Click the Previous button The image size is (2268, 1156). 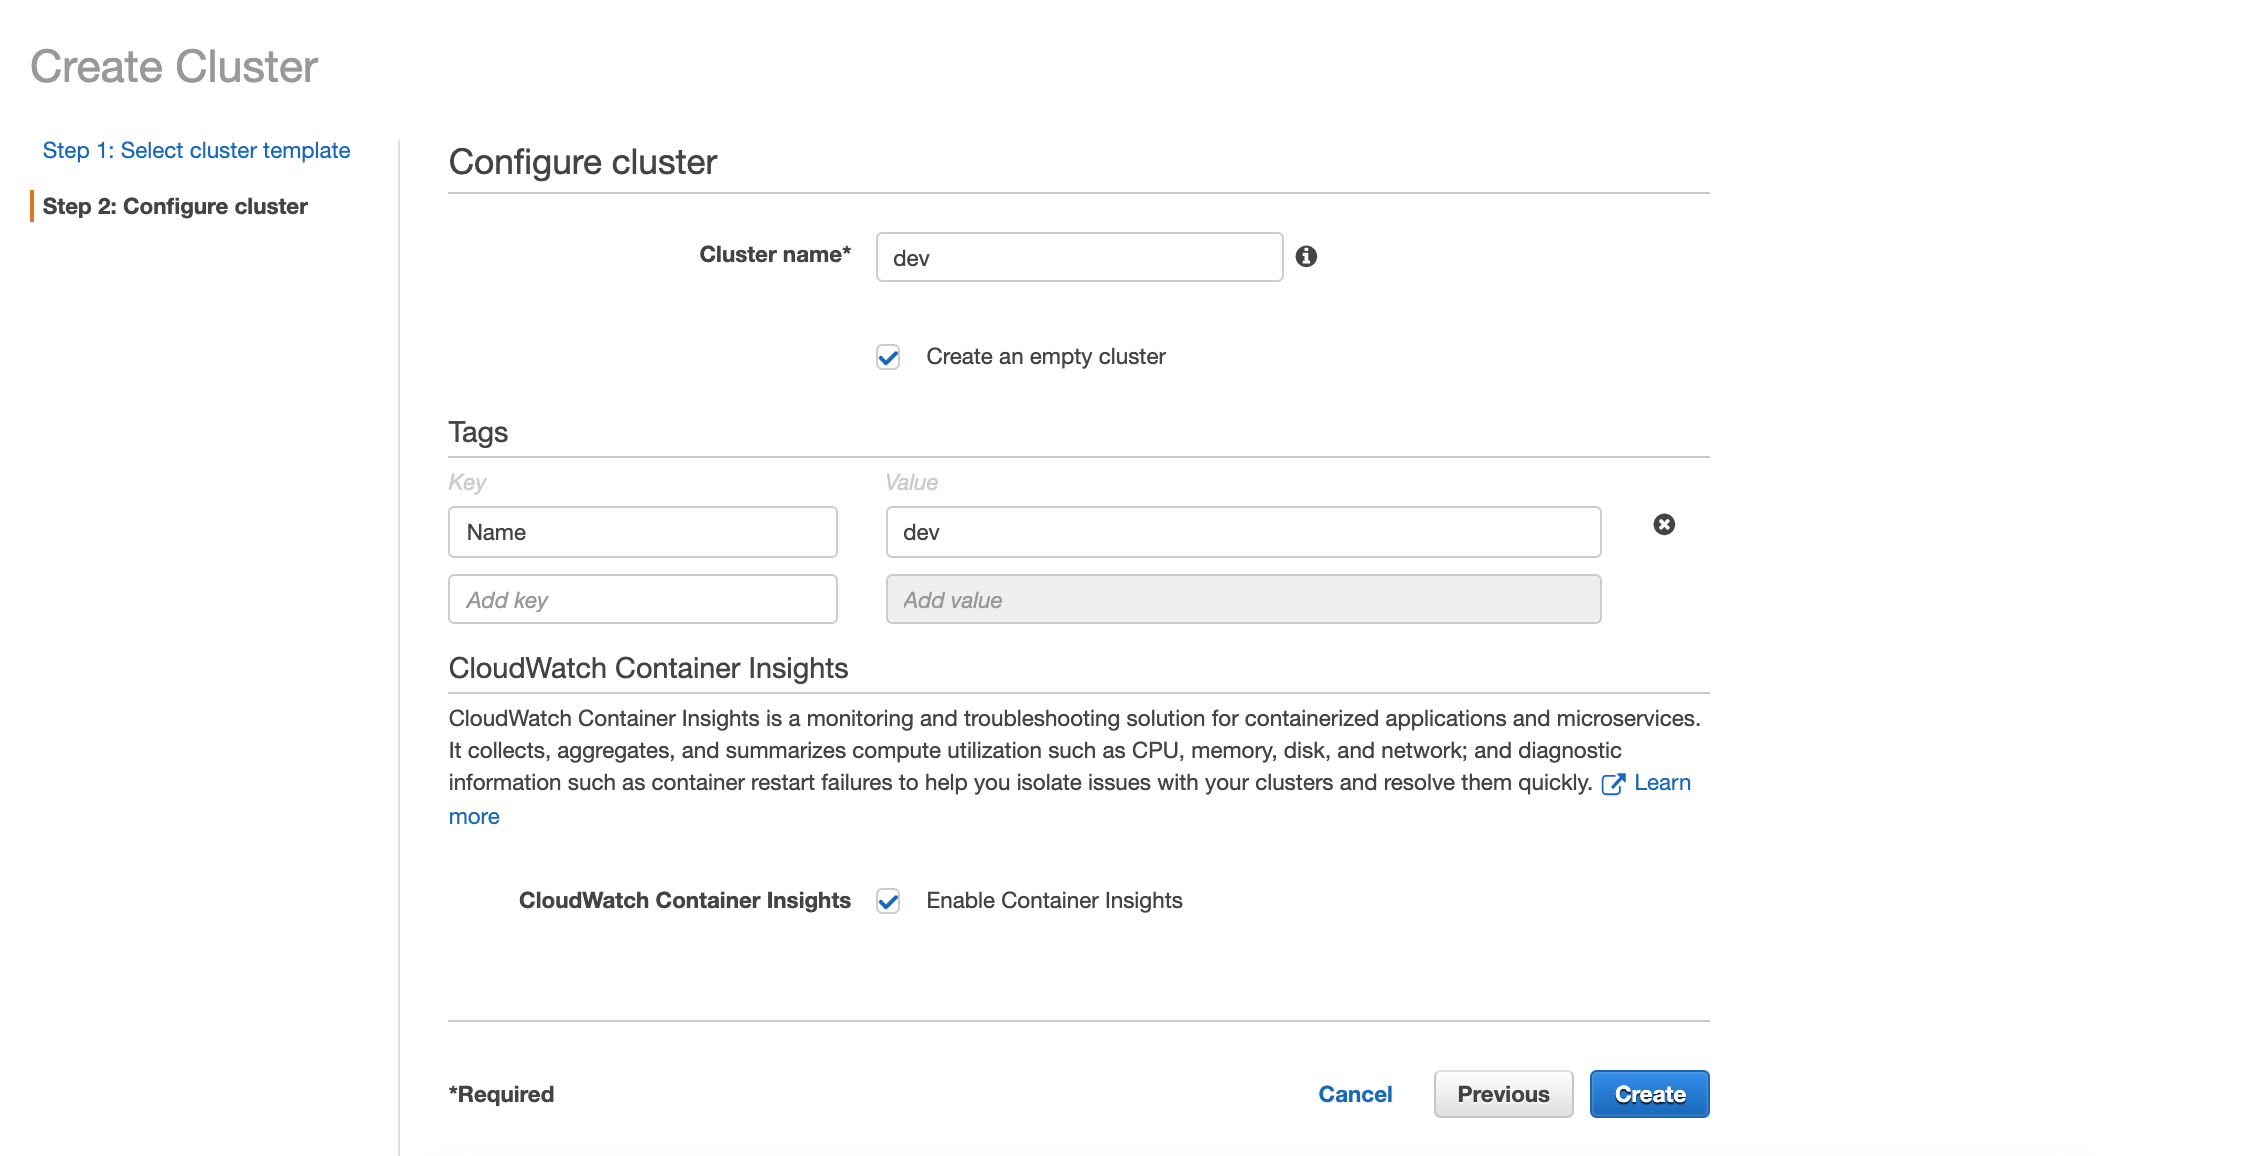1503,1094
